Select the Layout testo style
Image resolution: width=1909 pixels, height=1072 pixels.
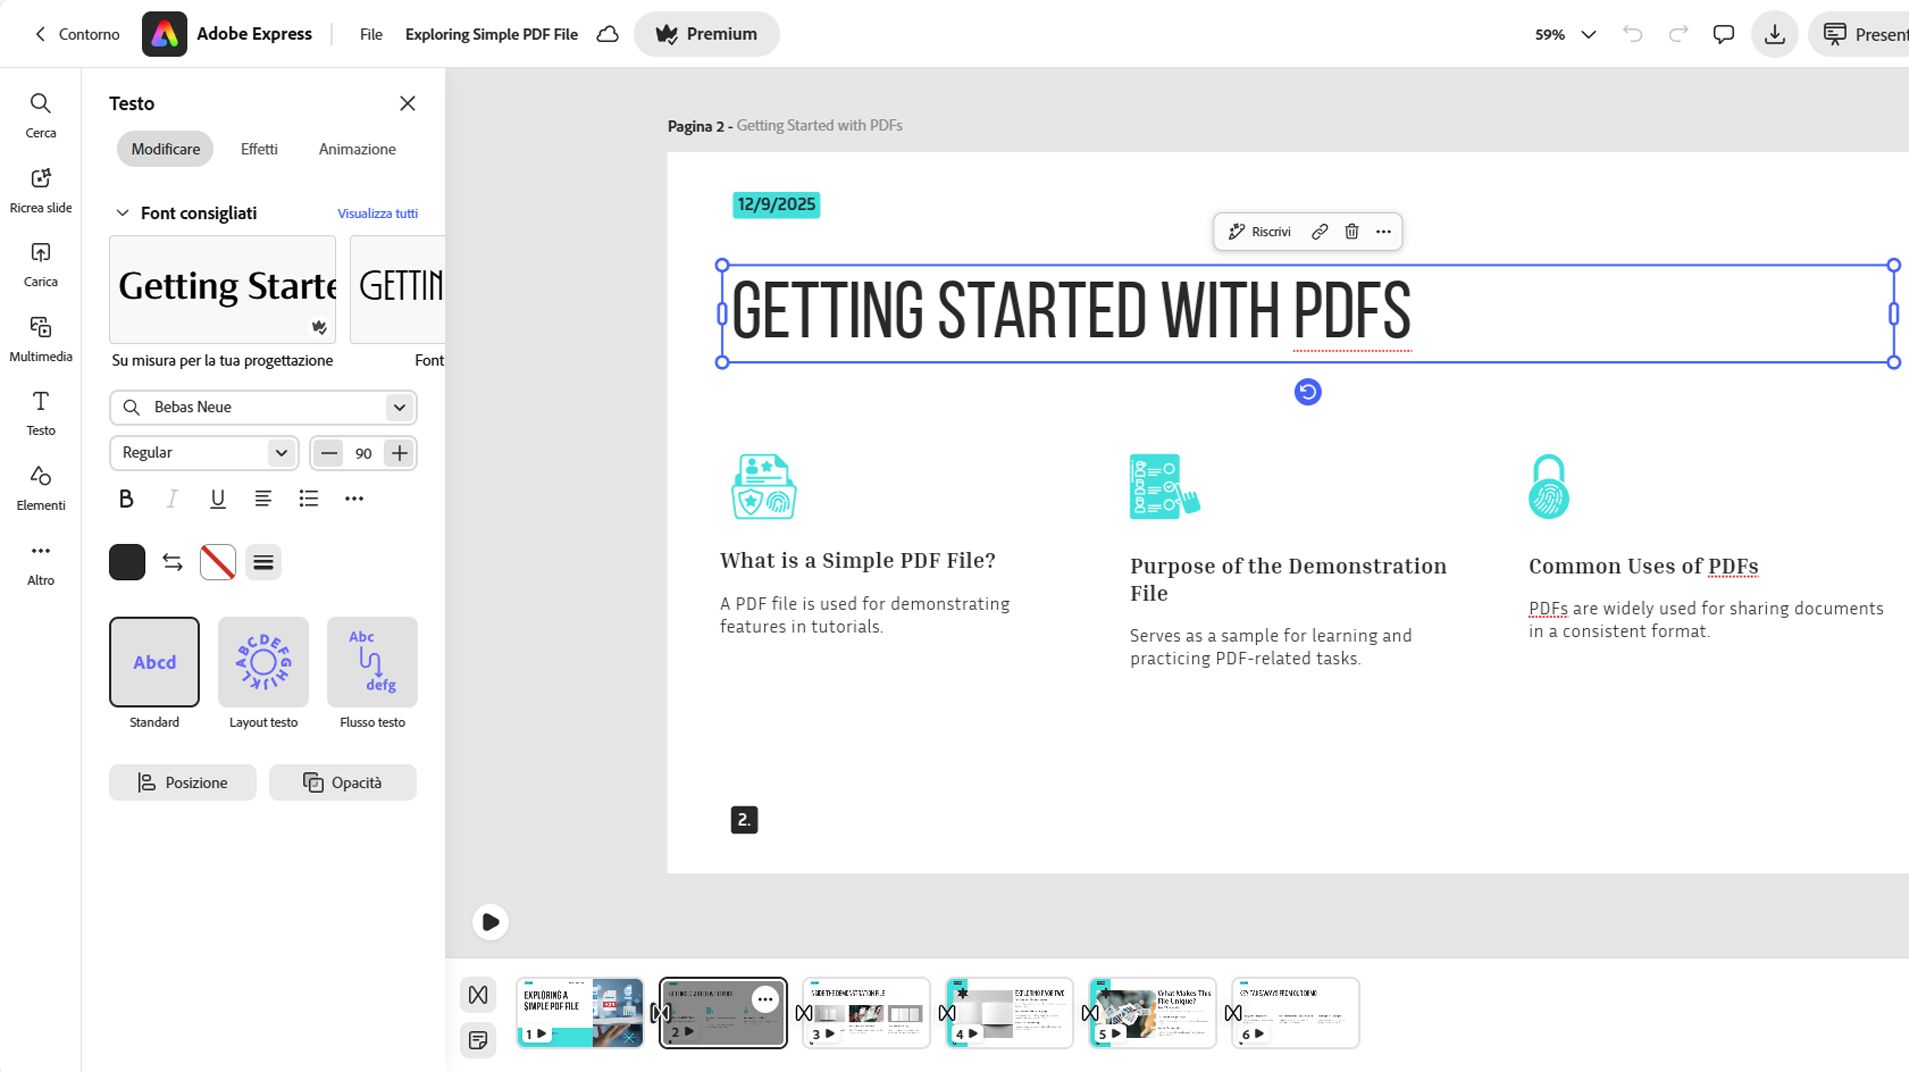tap(263, 662)
